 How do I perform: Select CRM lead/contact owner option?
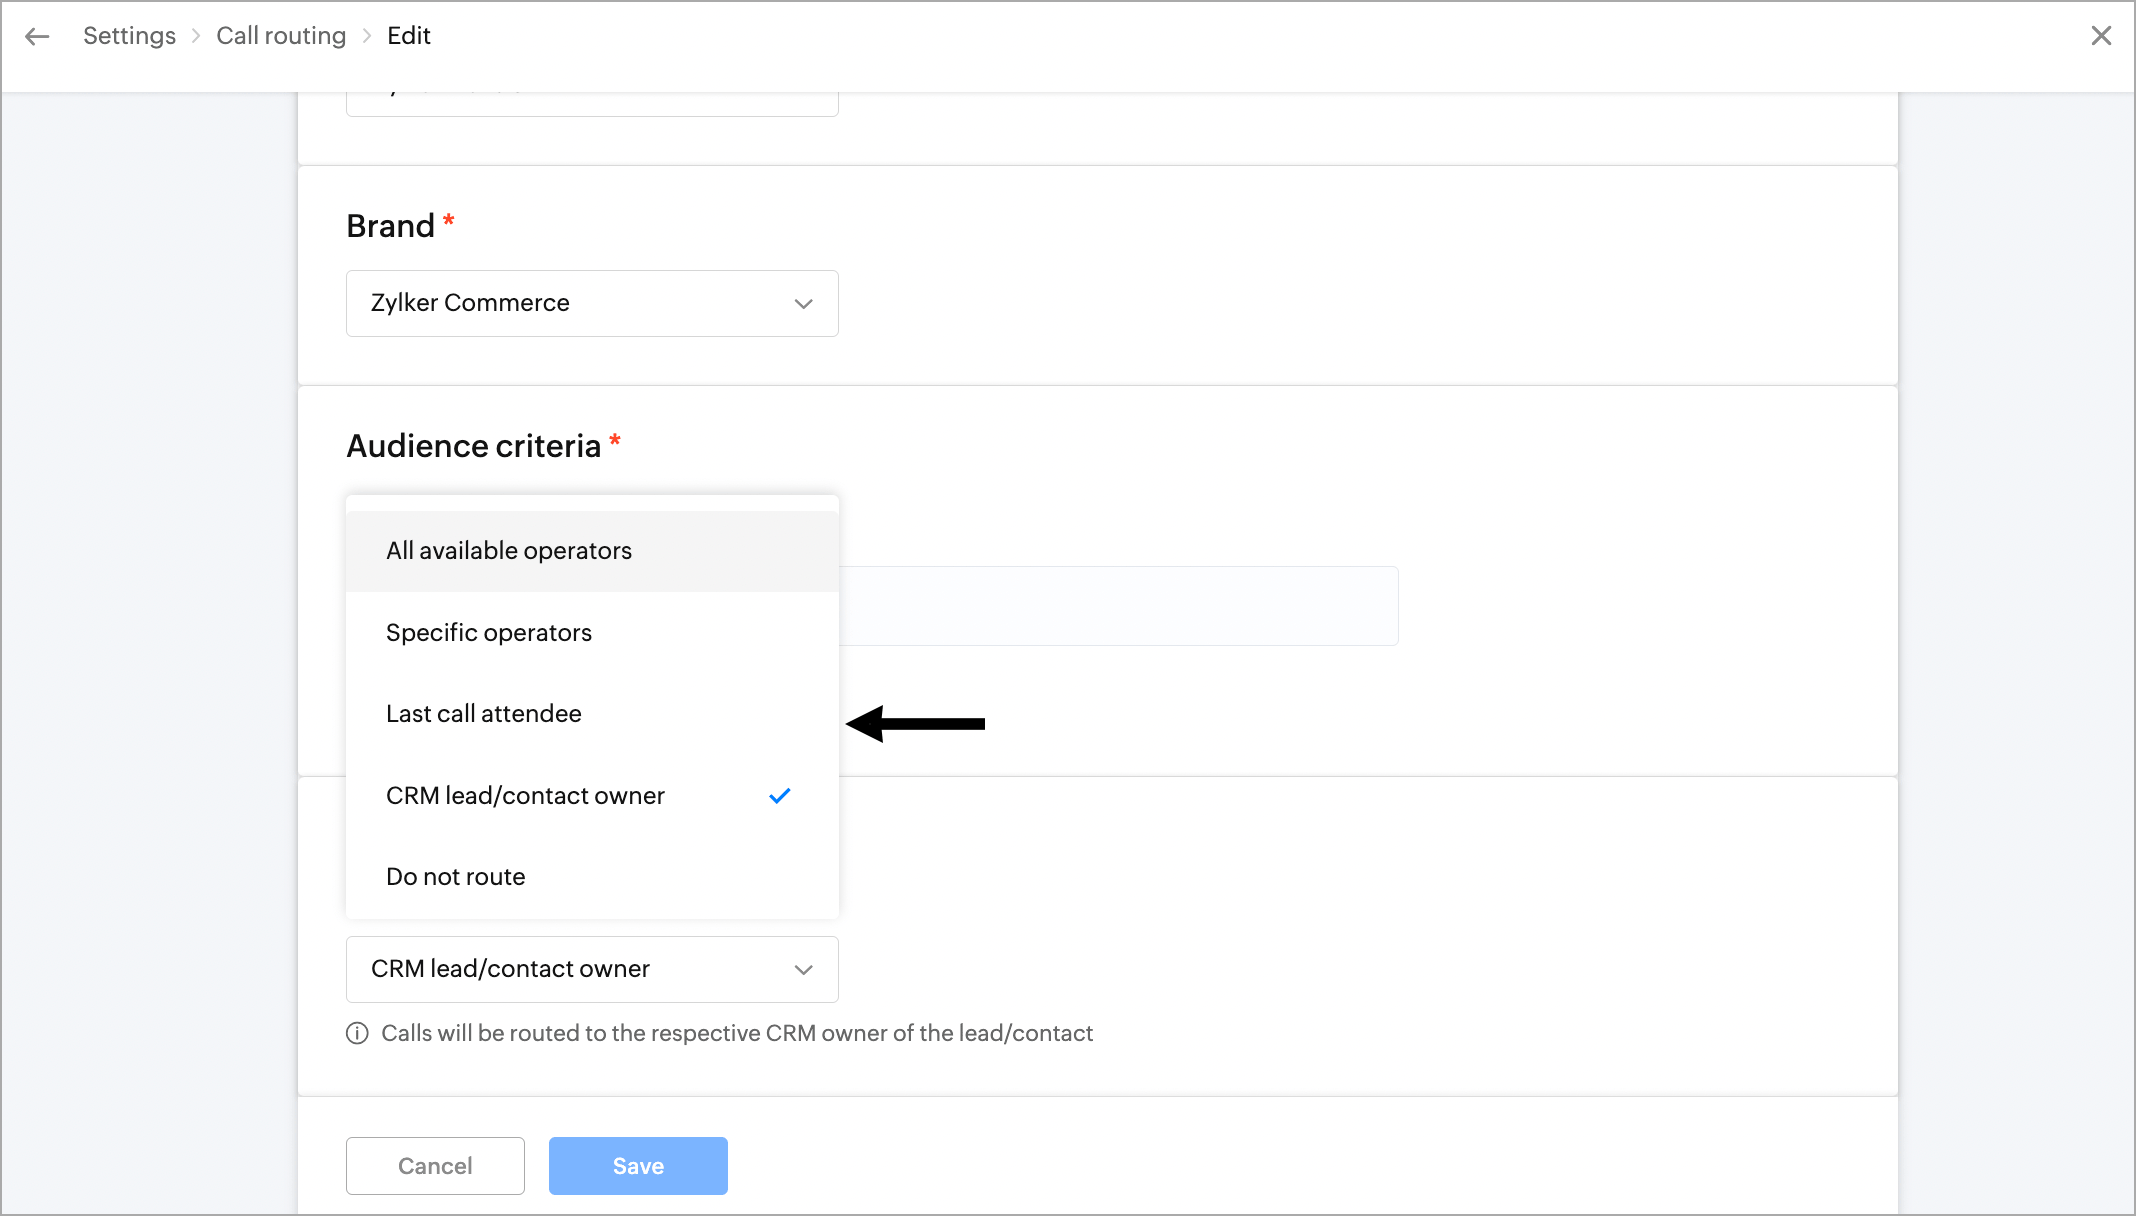[525, 796]
